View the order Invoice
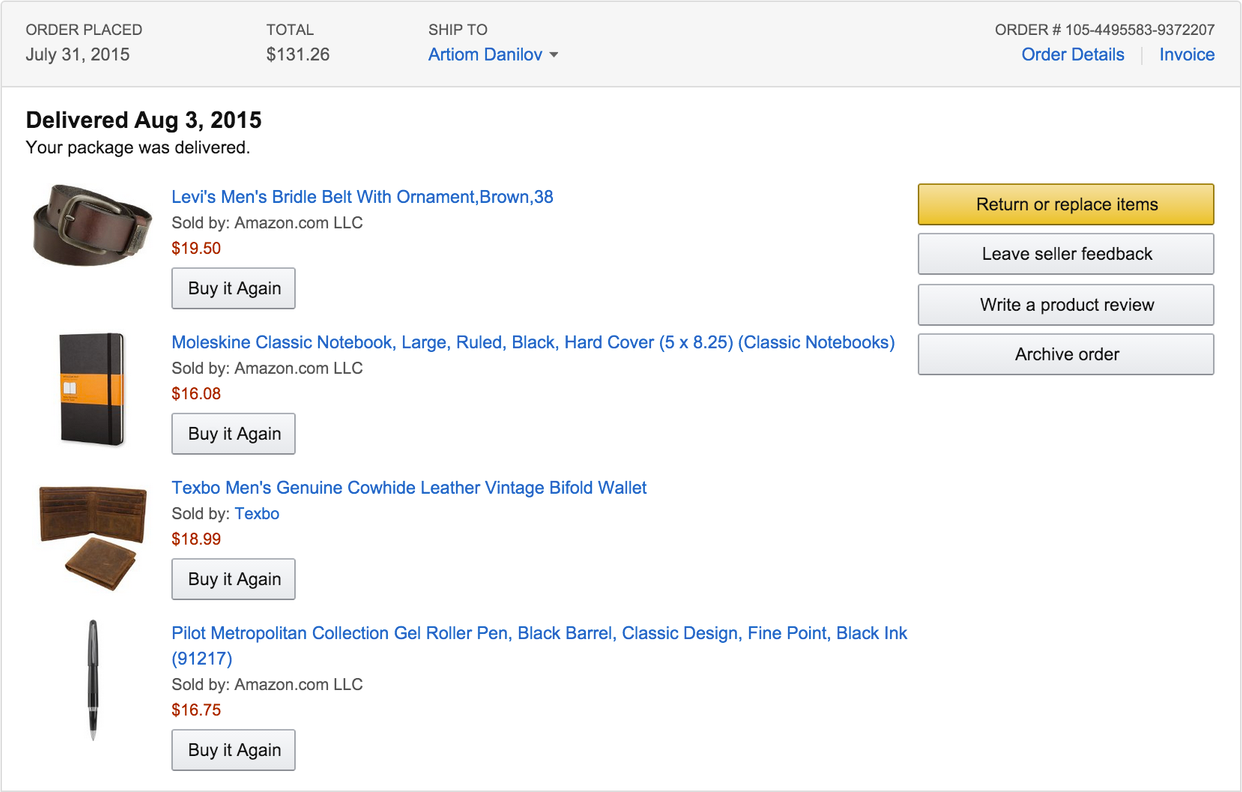This screenshot has height=792, width=1242. coord(1186,55)
